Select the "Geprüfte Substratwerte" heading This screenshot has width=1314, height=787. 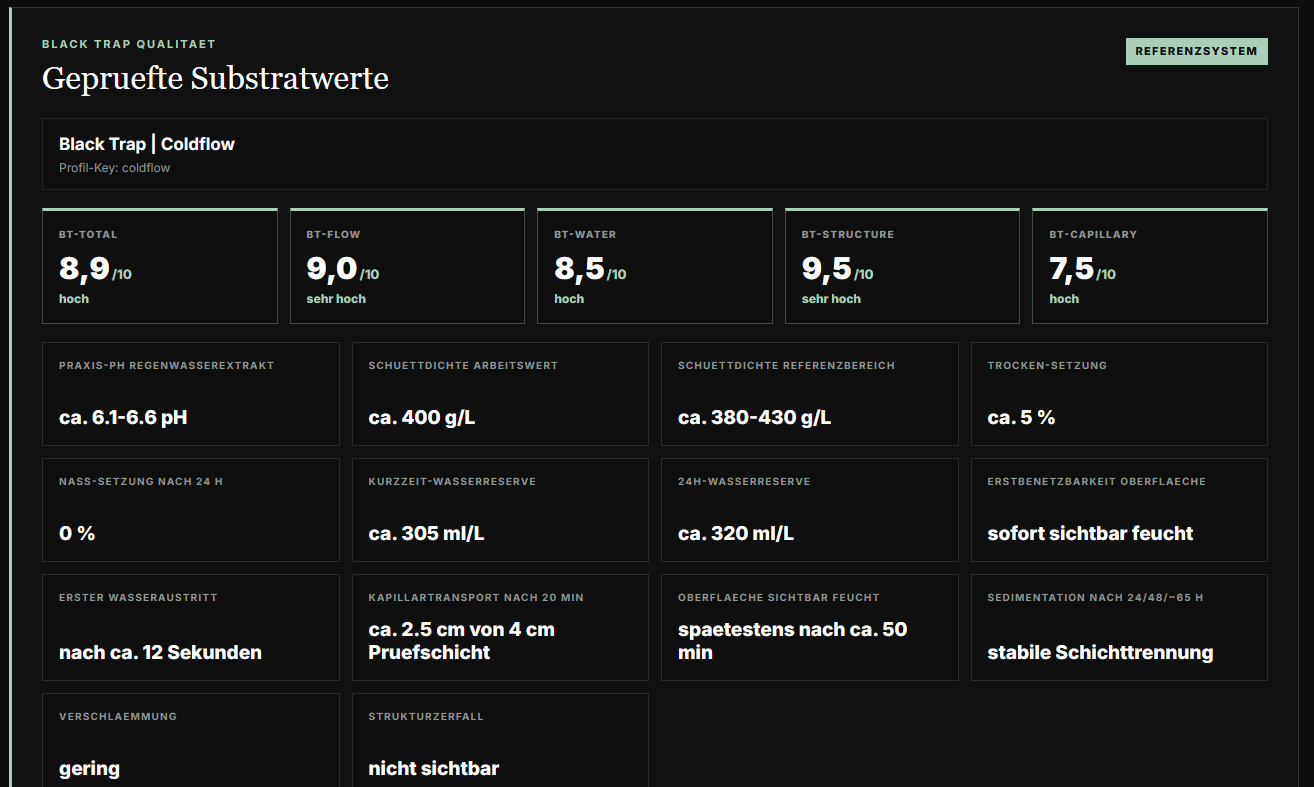point(215,78)
